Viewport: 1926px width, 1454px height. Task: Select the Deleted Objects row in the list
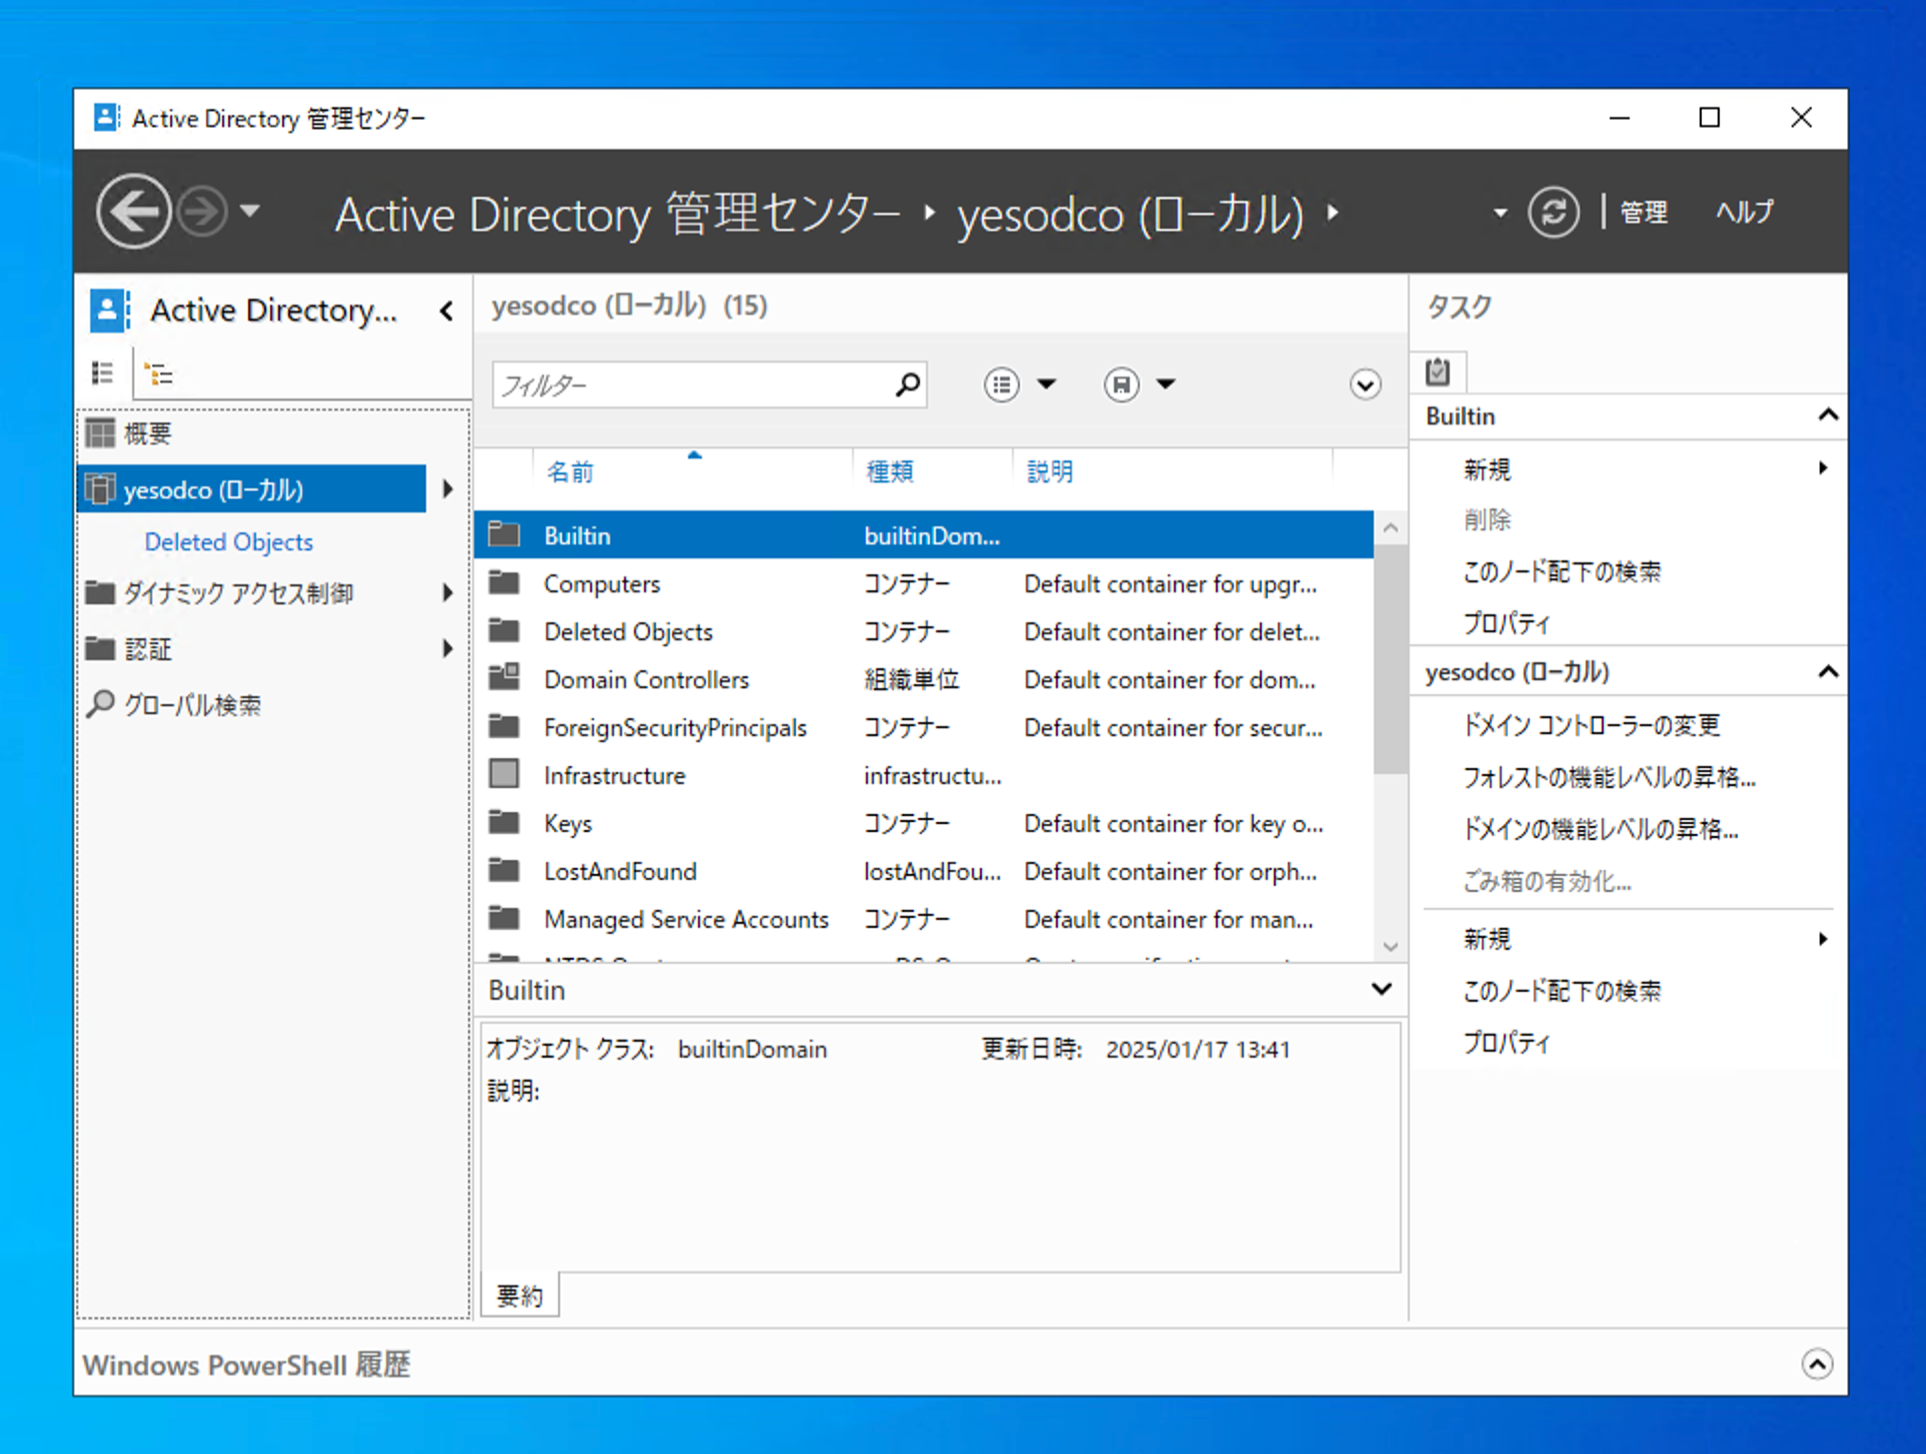tap(923, 631)
